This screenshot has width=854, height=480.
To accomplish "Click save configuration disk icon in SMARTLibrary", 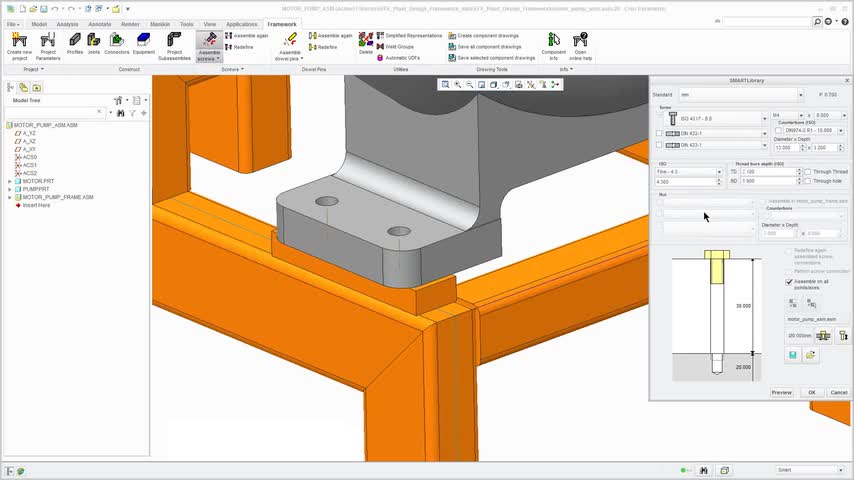I will [792, 355].
